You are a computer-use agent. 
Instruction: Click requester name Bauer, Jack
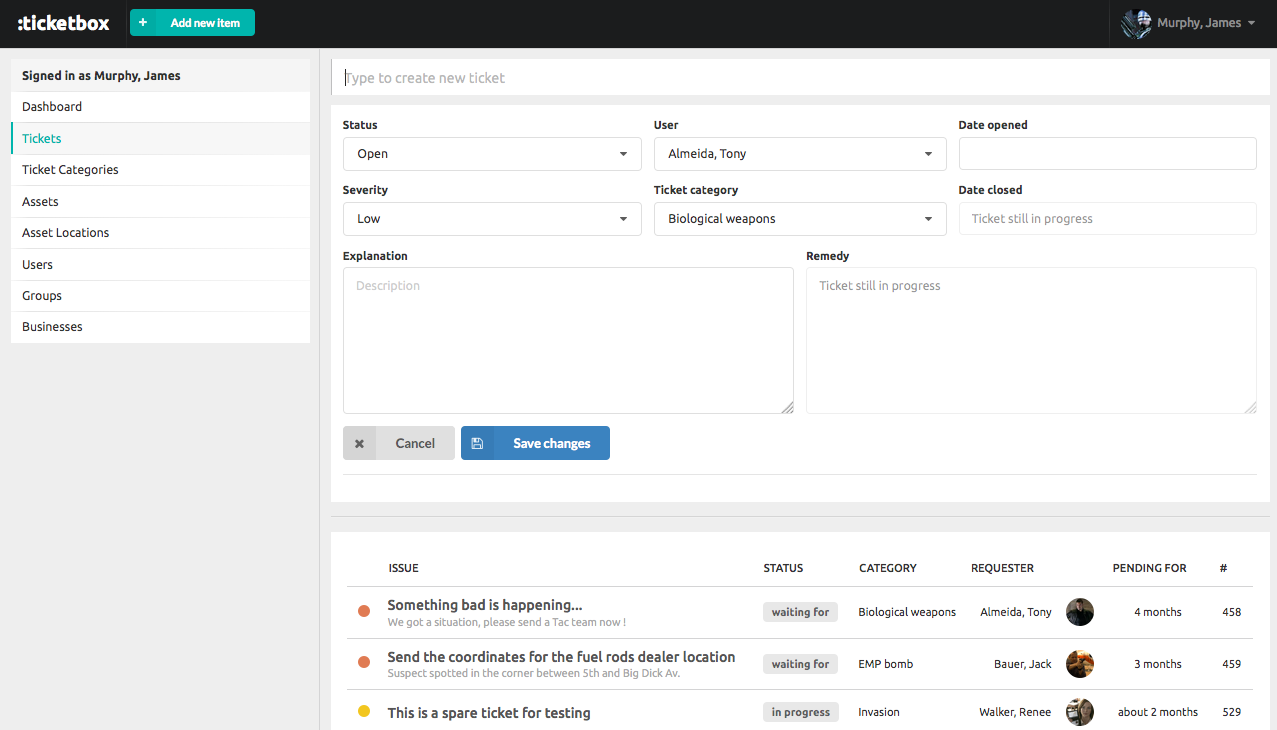click(1023, 664)
